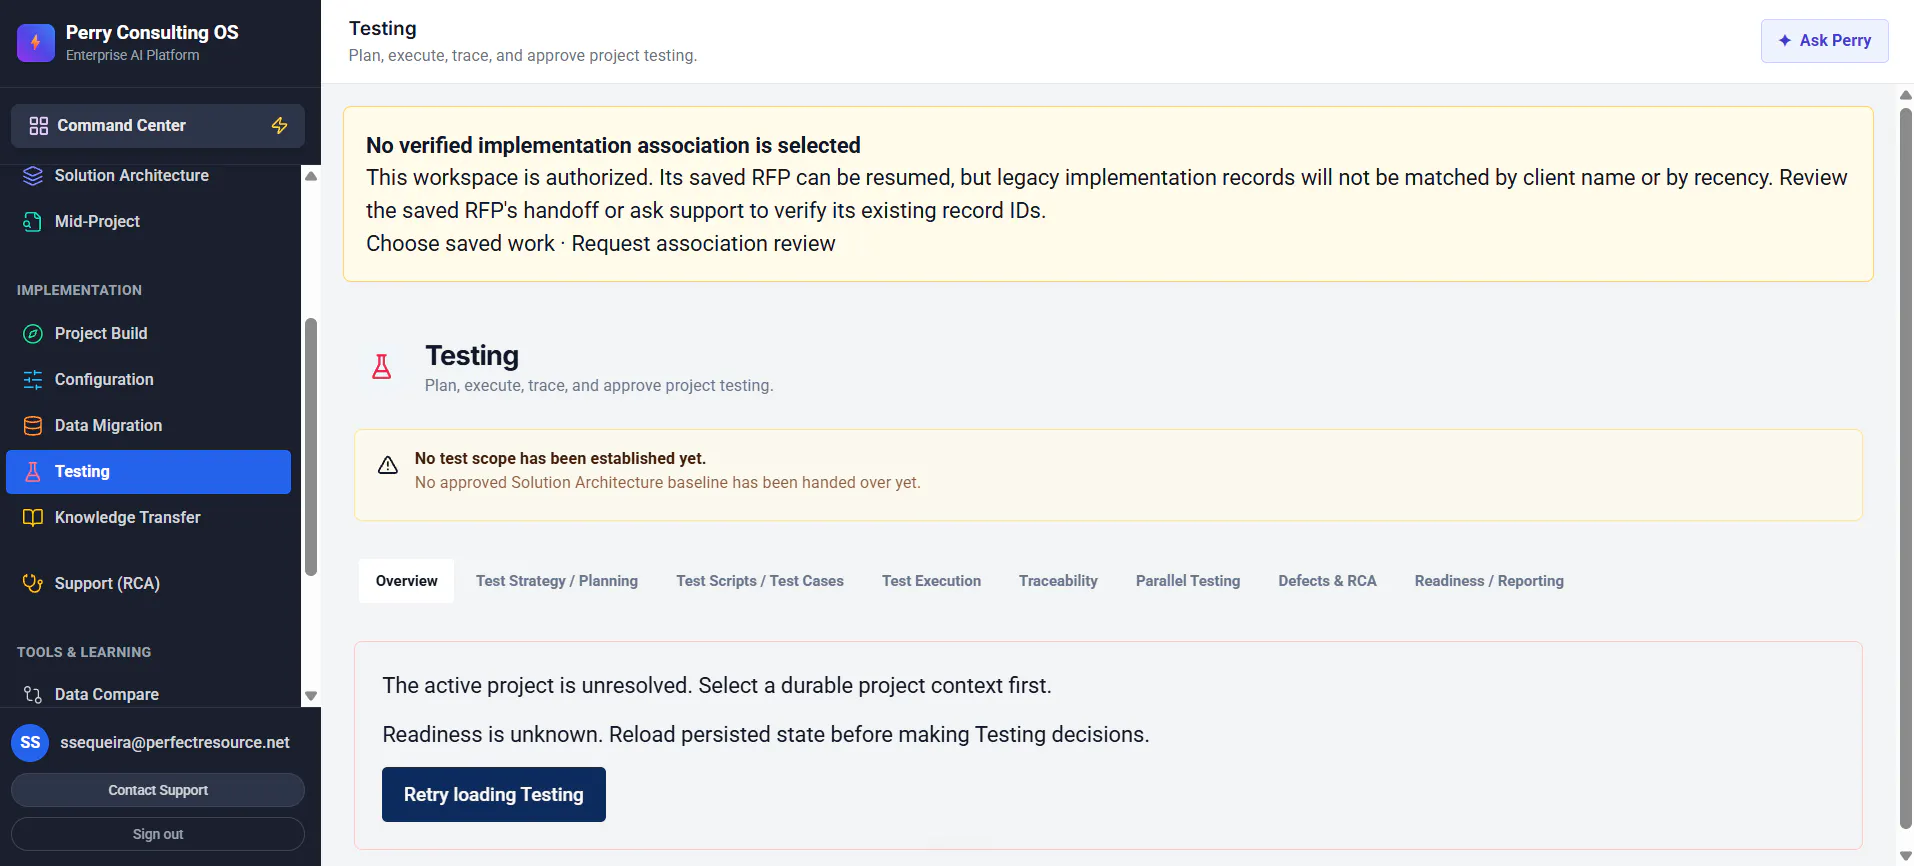Viewport: 1914px width, 866px height.
Task: Click Request association review link
Action: pos(703,243)
